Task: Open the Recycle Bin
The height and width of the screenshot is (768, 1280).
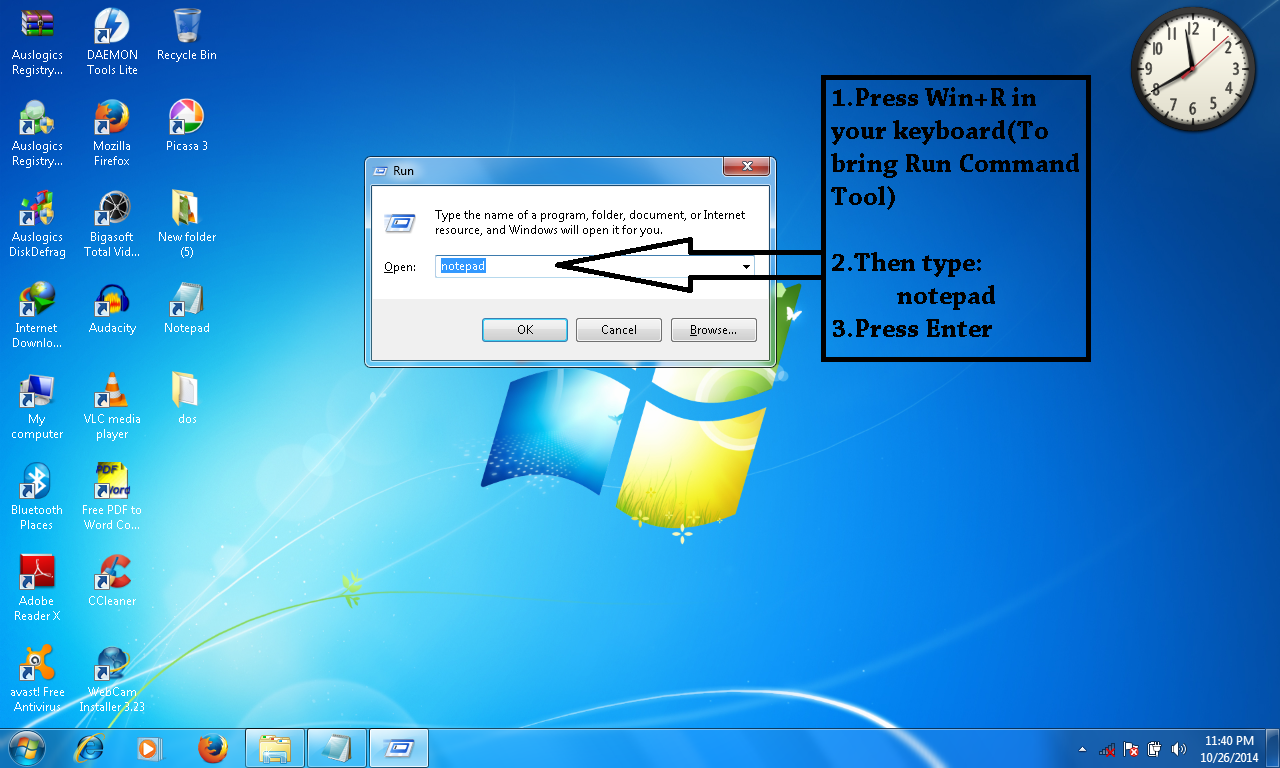Action: point(187,35)
